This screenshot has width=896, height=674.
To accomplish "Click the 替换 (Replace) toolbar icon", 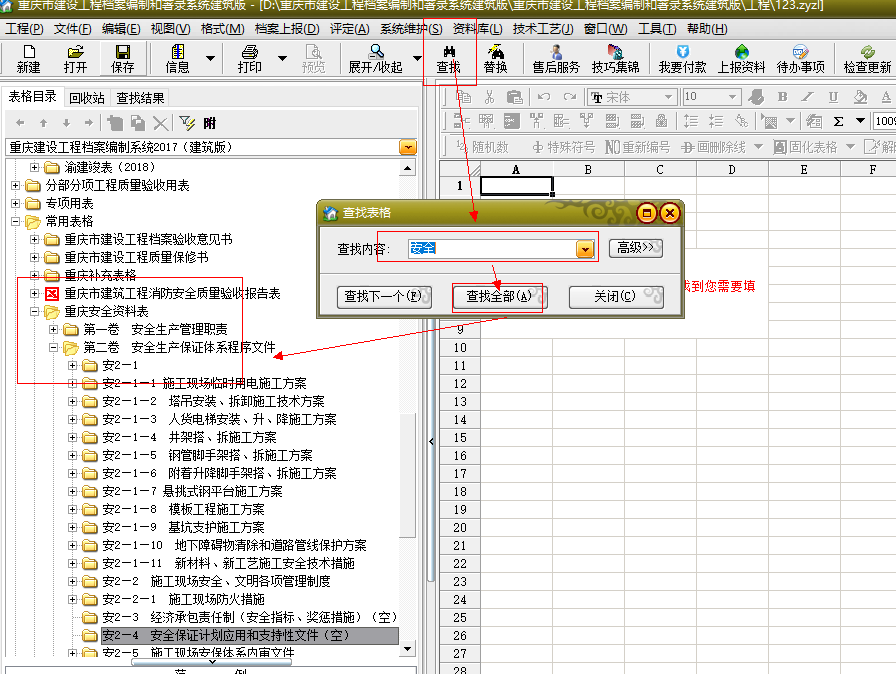I will [x=495, y=58].
